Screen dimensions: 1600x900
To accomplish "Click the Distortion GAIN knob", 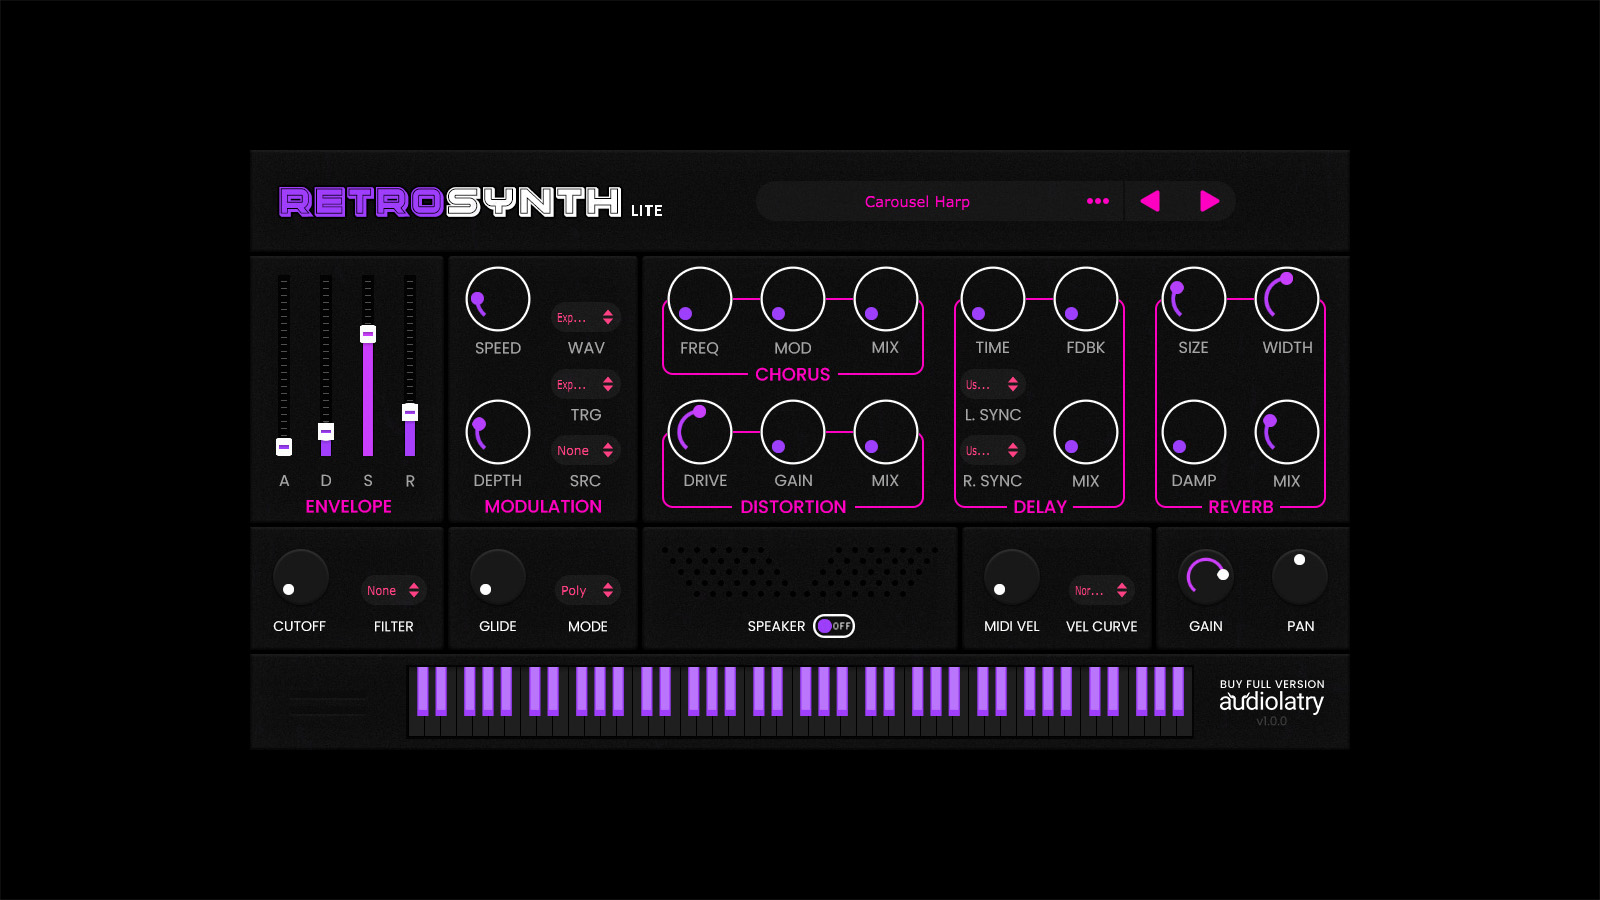I will (793, 432).
